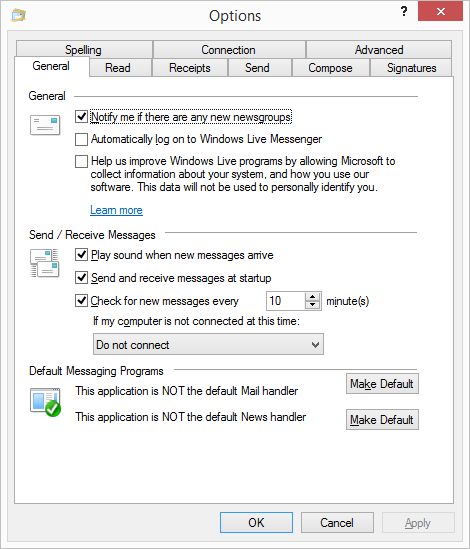
Task: Decrease minutes with the down spinner arrow
Action: 312,305
